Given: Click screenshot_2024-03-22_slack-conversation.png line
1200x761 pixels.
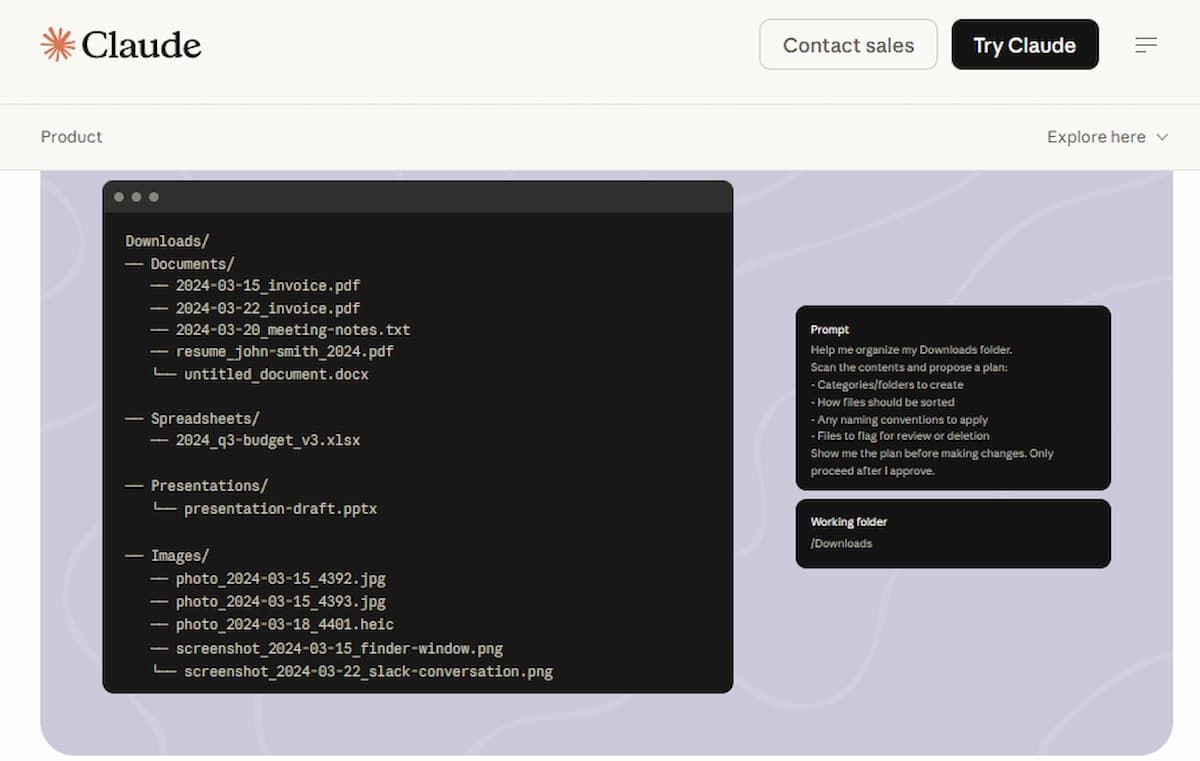Looking at the screenshot, I should click(x=367, y=671).
